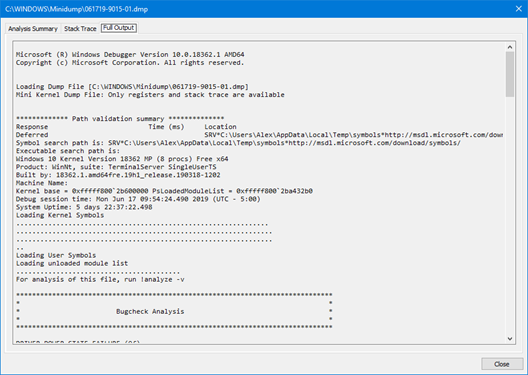Click the 'Machine Name:' line
The image size is (528, 375).
(42, 183)
